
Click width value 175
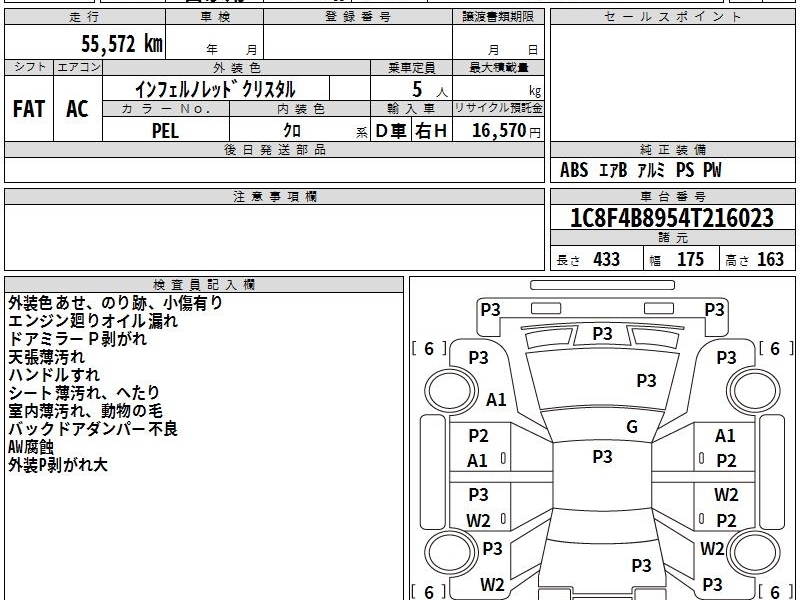pos(690,259)
